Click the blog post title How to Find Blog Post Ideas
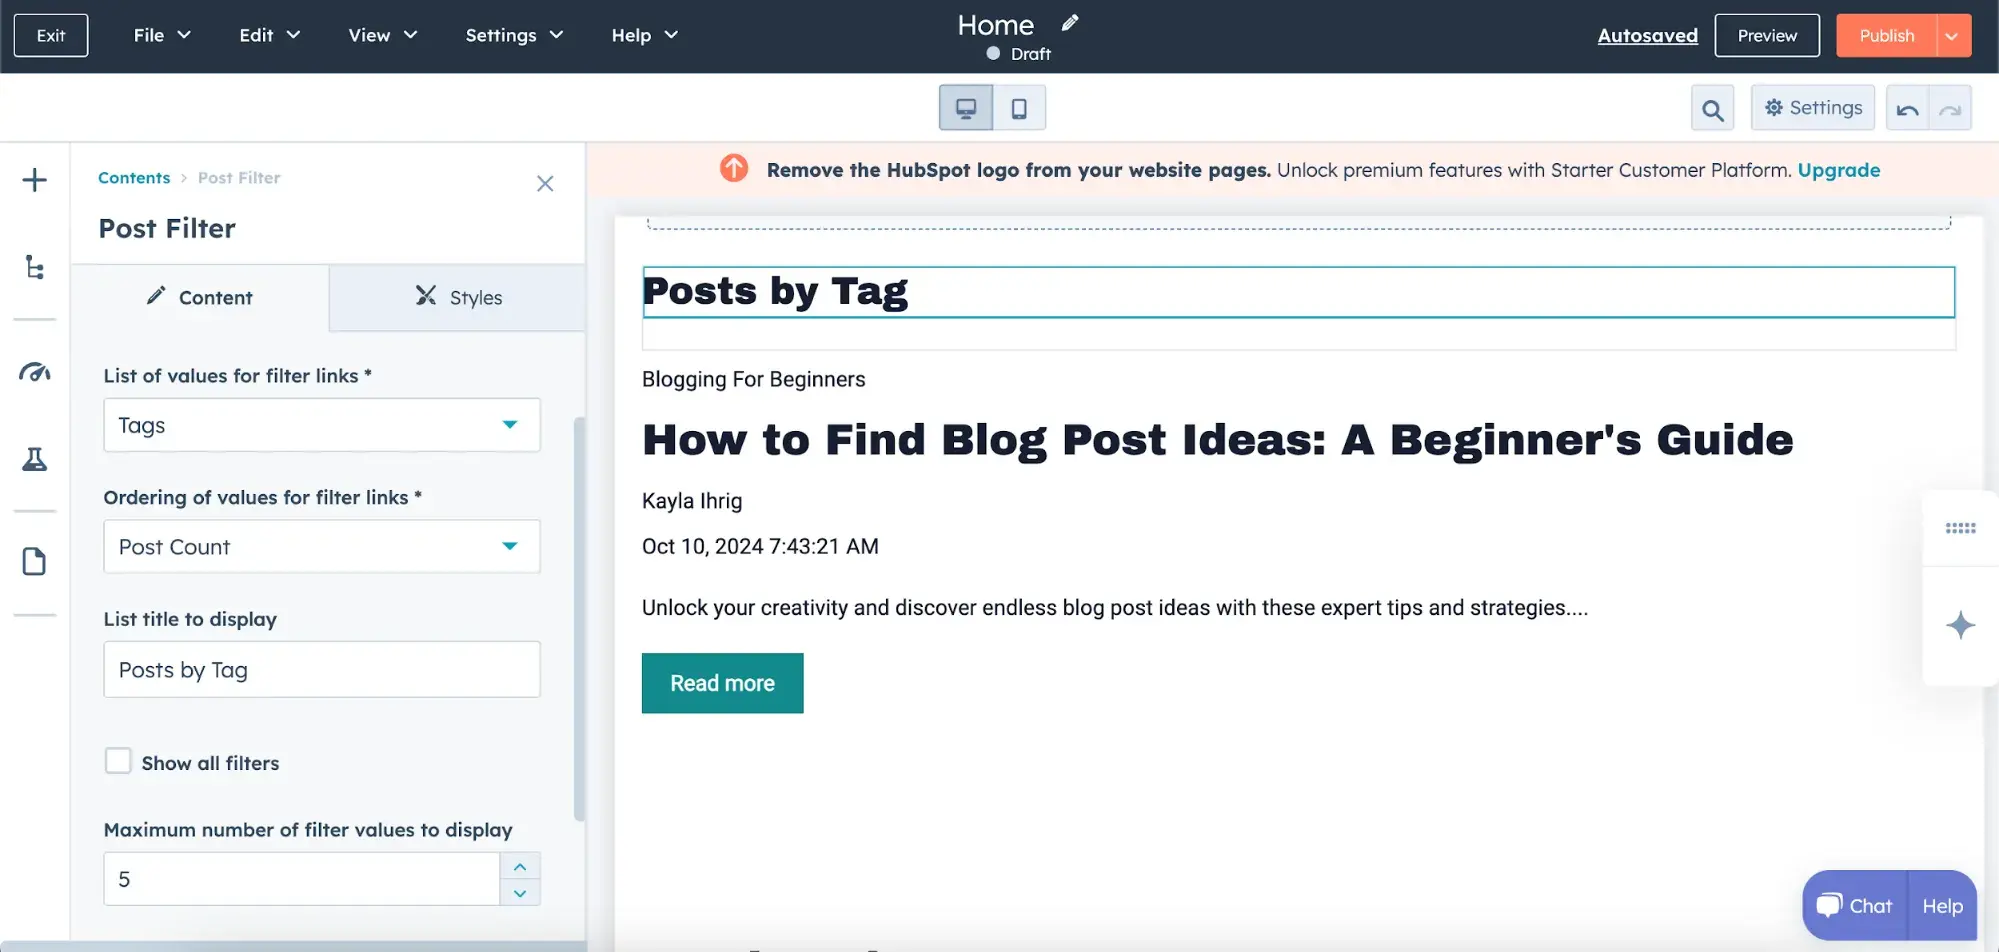This screenshot has width=1999, height=952. click(1217, 440)
